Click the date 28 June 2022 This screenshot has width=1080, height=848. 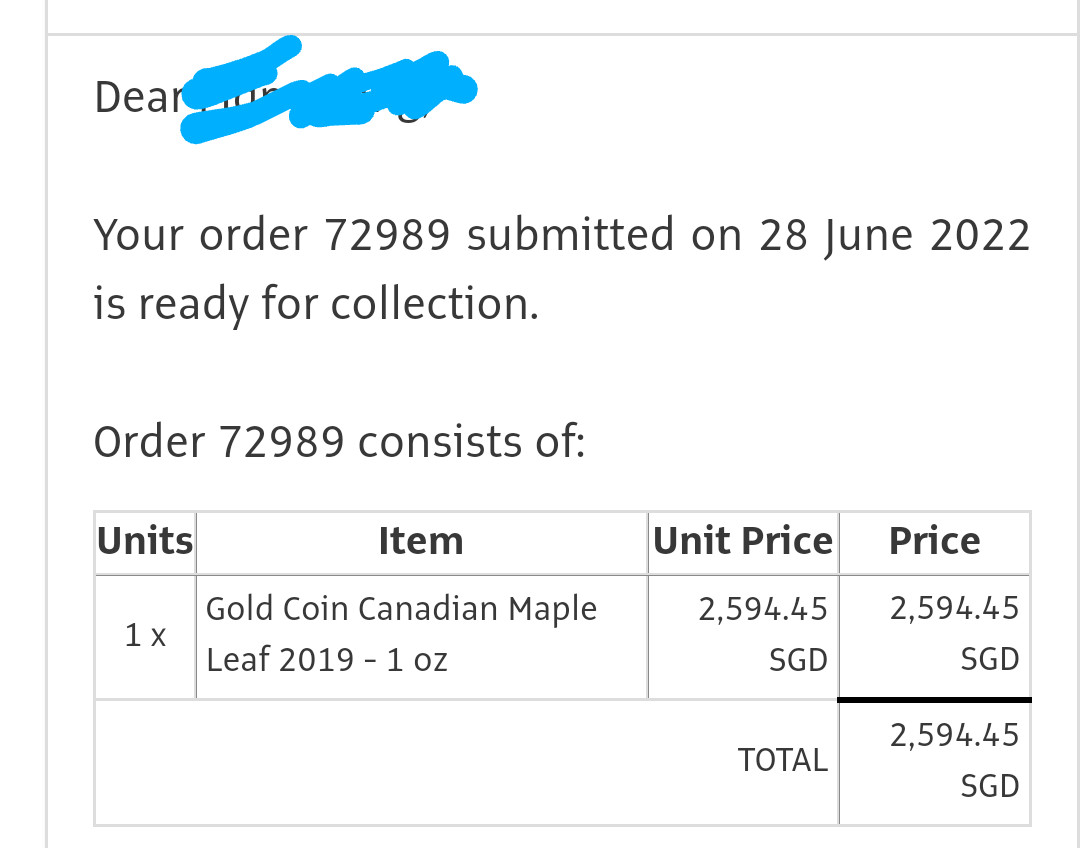point(895,236)
